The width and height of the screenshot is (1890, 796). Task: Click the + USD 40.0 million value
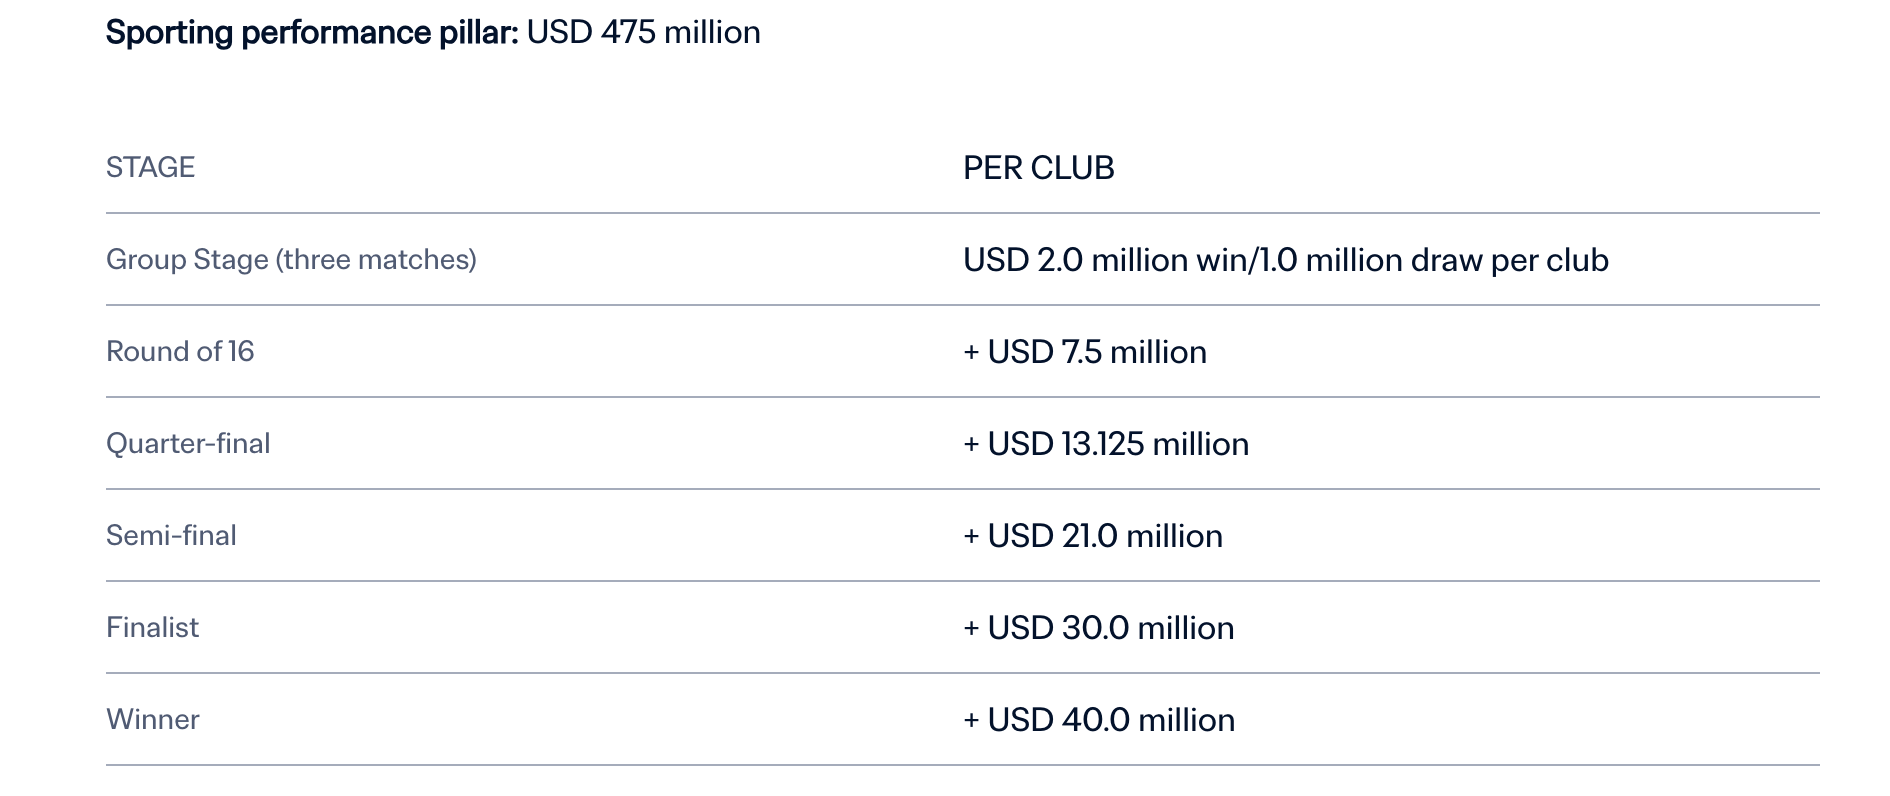pyautogui.click(x=1099, y=720)
